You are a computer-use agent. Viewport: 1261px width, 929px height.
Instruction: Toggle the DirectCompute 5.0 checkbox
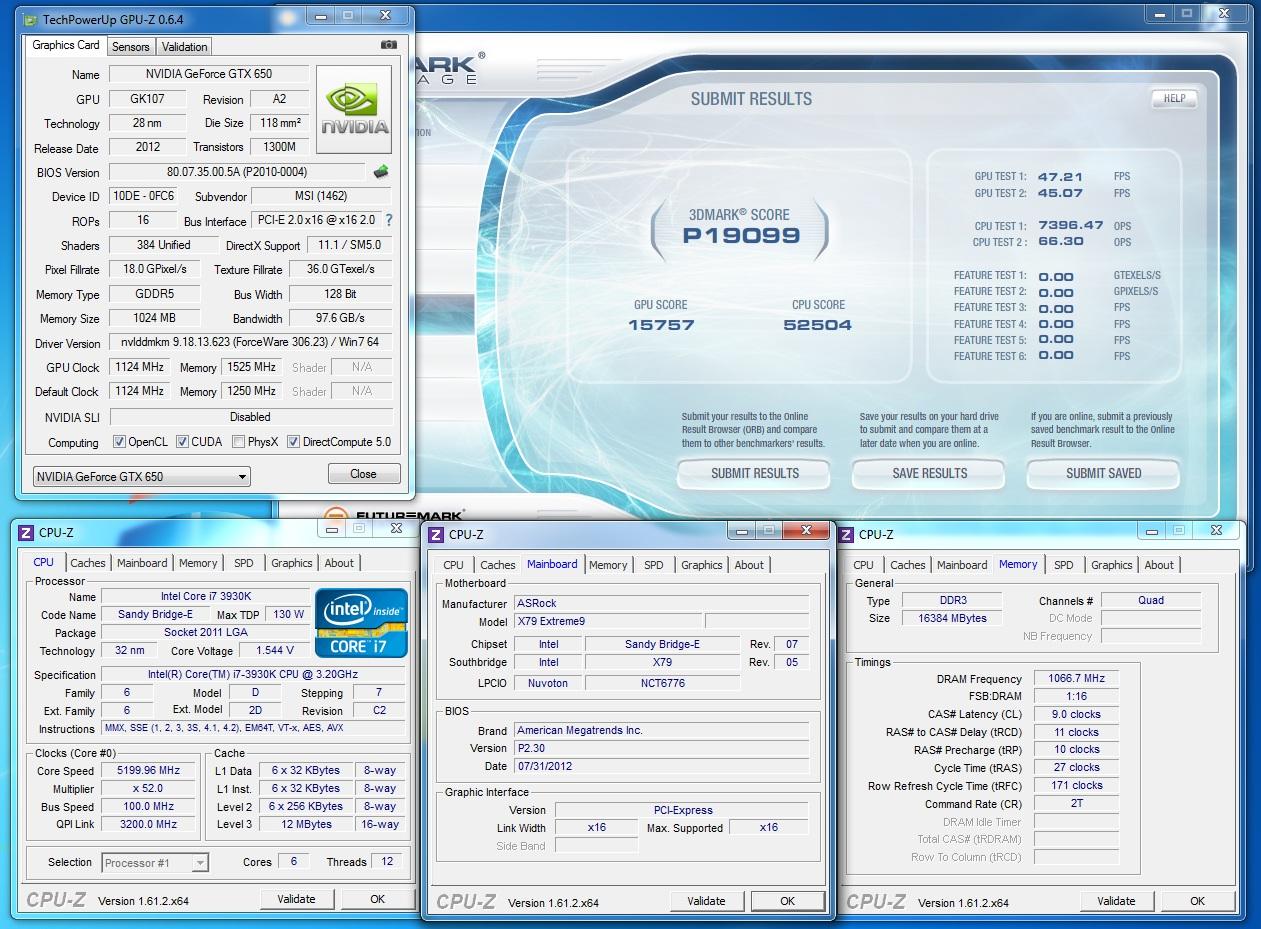coord(293,442)
